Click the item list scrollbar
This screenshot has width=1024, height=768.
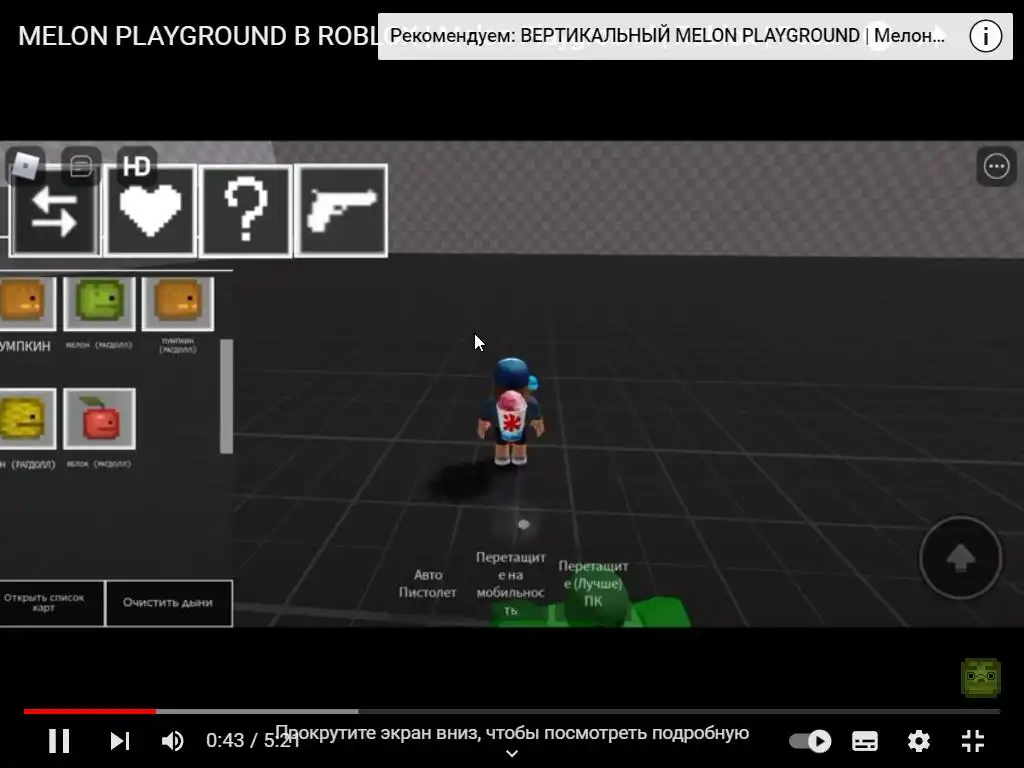coord(227,396)
